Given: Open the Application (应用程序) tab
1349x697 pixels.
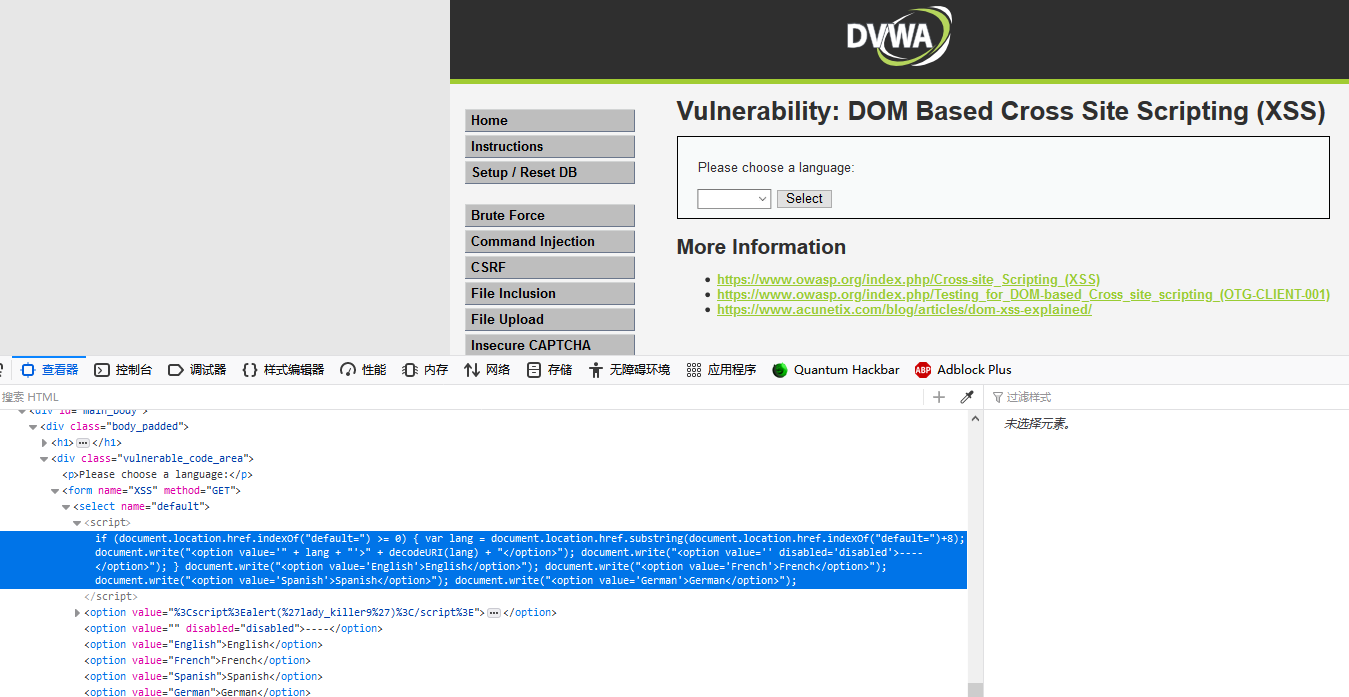Looking at the screenshot, I should point(721,370).
